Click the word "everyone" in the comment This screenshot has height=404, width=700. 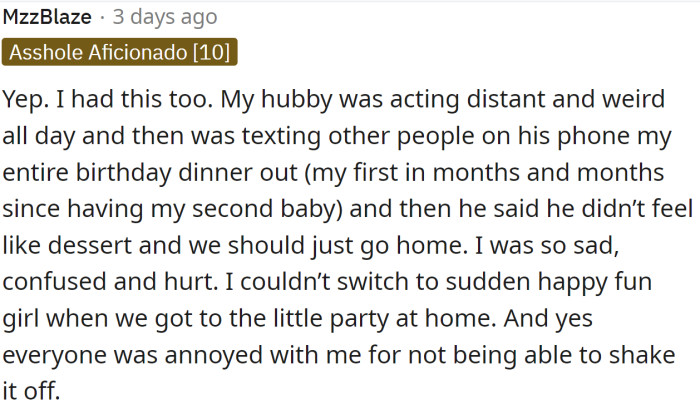coord(59,354)
